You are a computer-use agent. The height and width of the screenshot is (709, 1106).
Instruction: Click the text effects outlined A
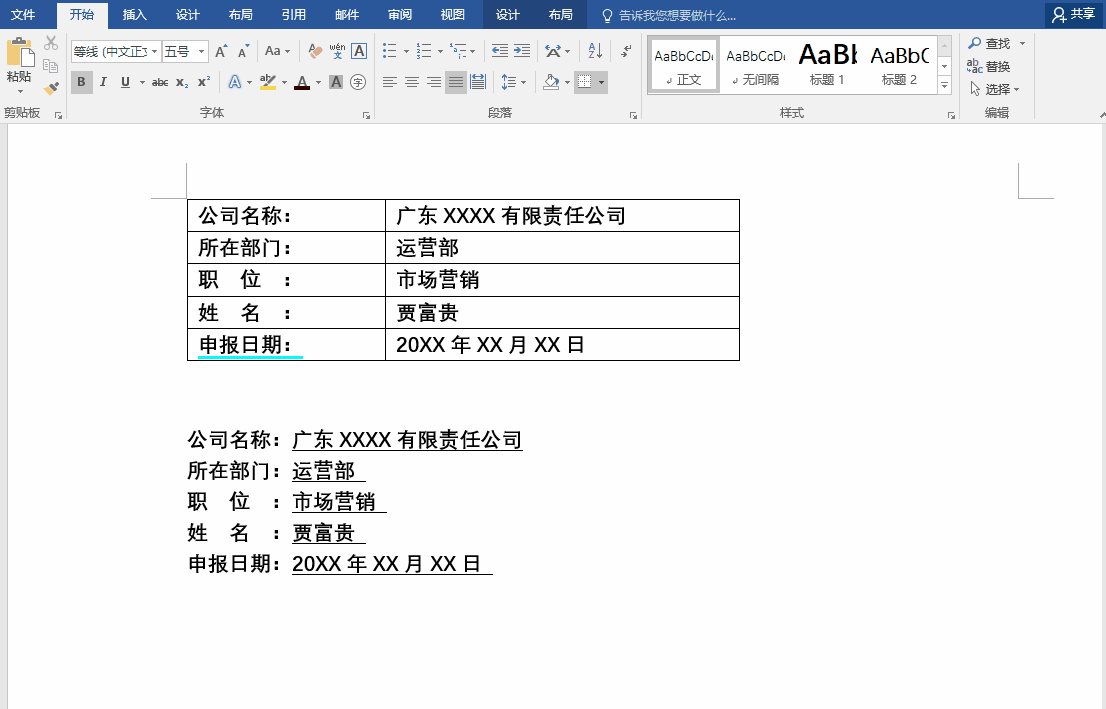click(x=235, y=83)
